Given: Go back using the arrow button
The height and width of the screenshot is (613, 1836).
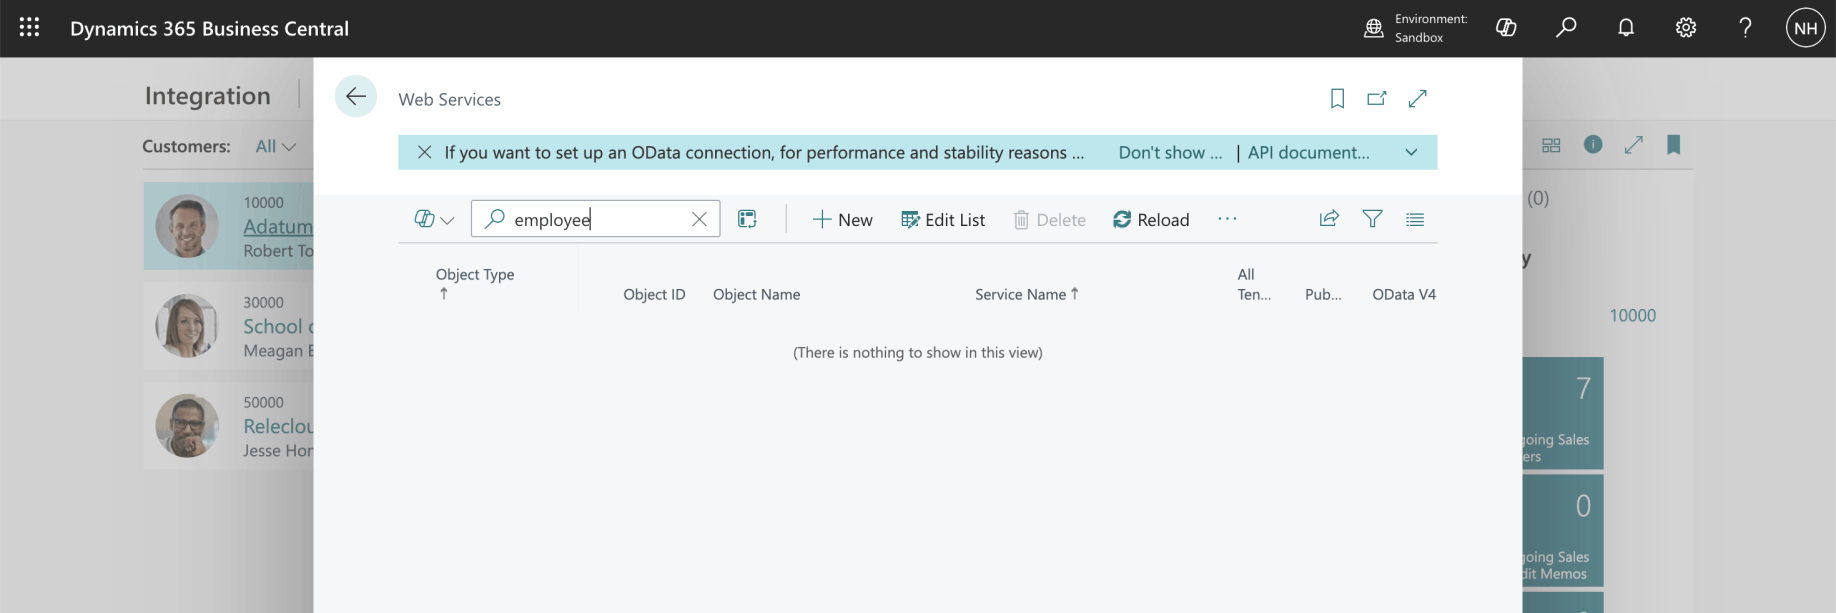Looking at the screenshot, I should point(355,97).
